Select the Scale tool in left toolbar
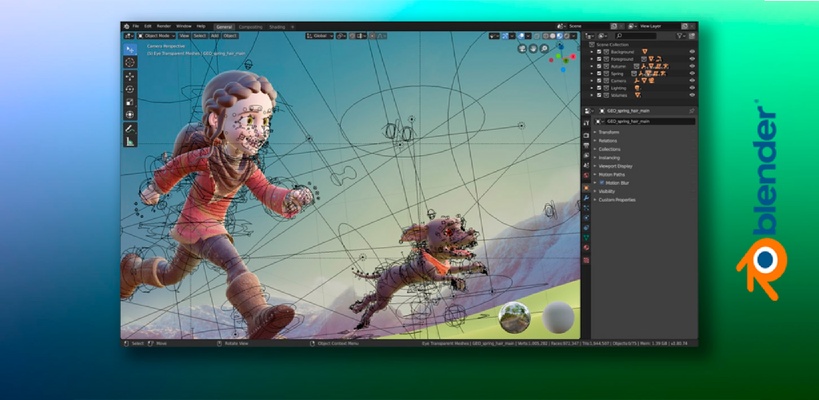The height and width of the screenshot is (400, 819). pos(130,102)
